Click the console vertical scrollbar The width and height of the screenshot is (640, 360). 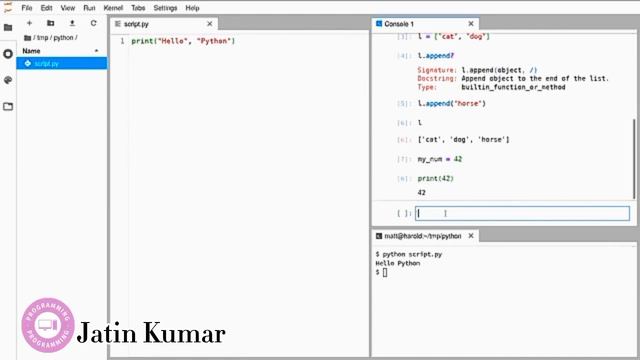633,159
